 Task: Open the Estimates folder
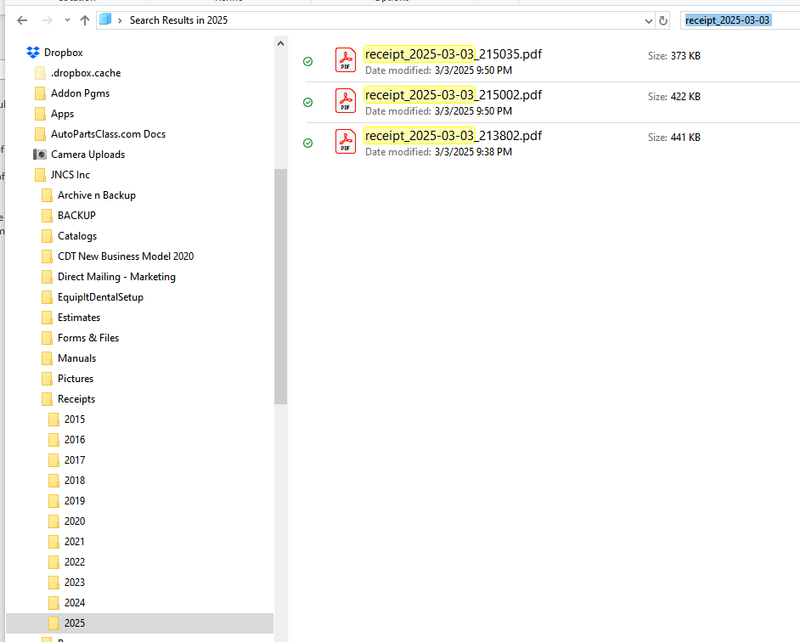[79, 318]
